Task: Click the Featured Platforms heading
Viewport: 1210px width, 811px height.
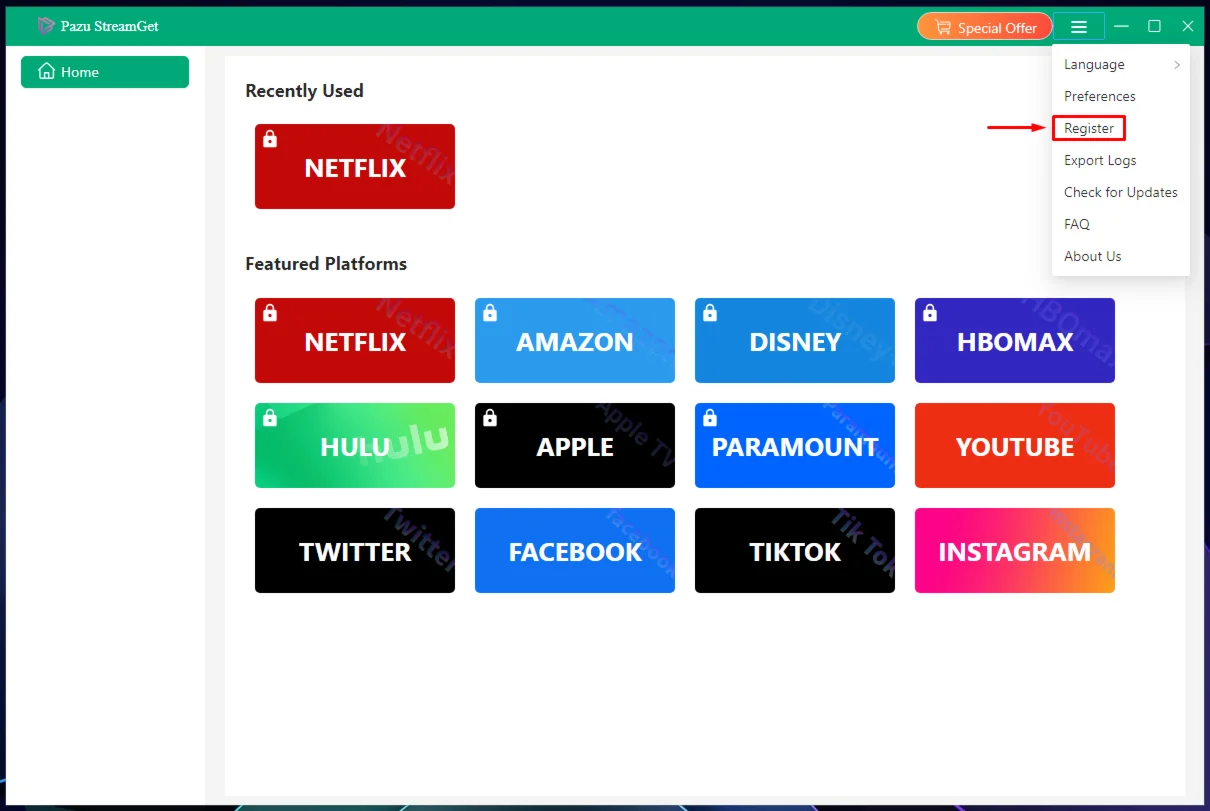Action: coord(326,264)
